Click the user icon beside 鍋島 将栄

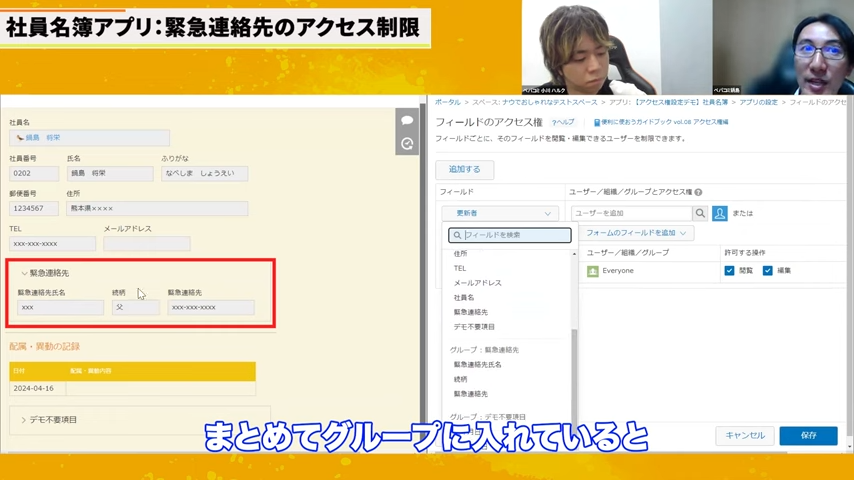(x=20, y=138)
